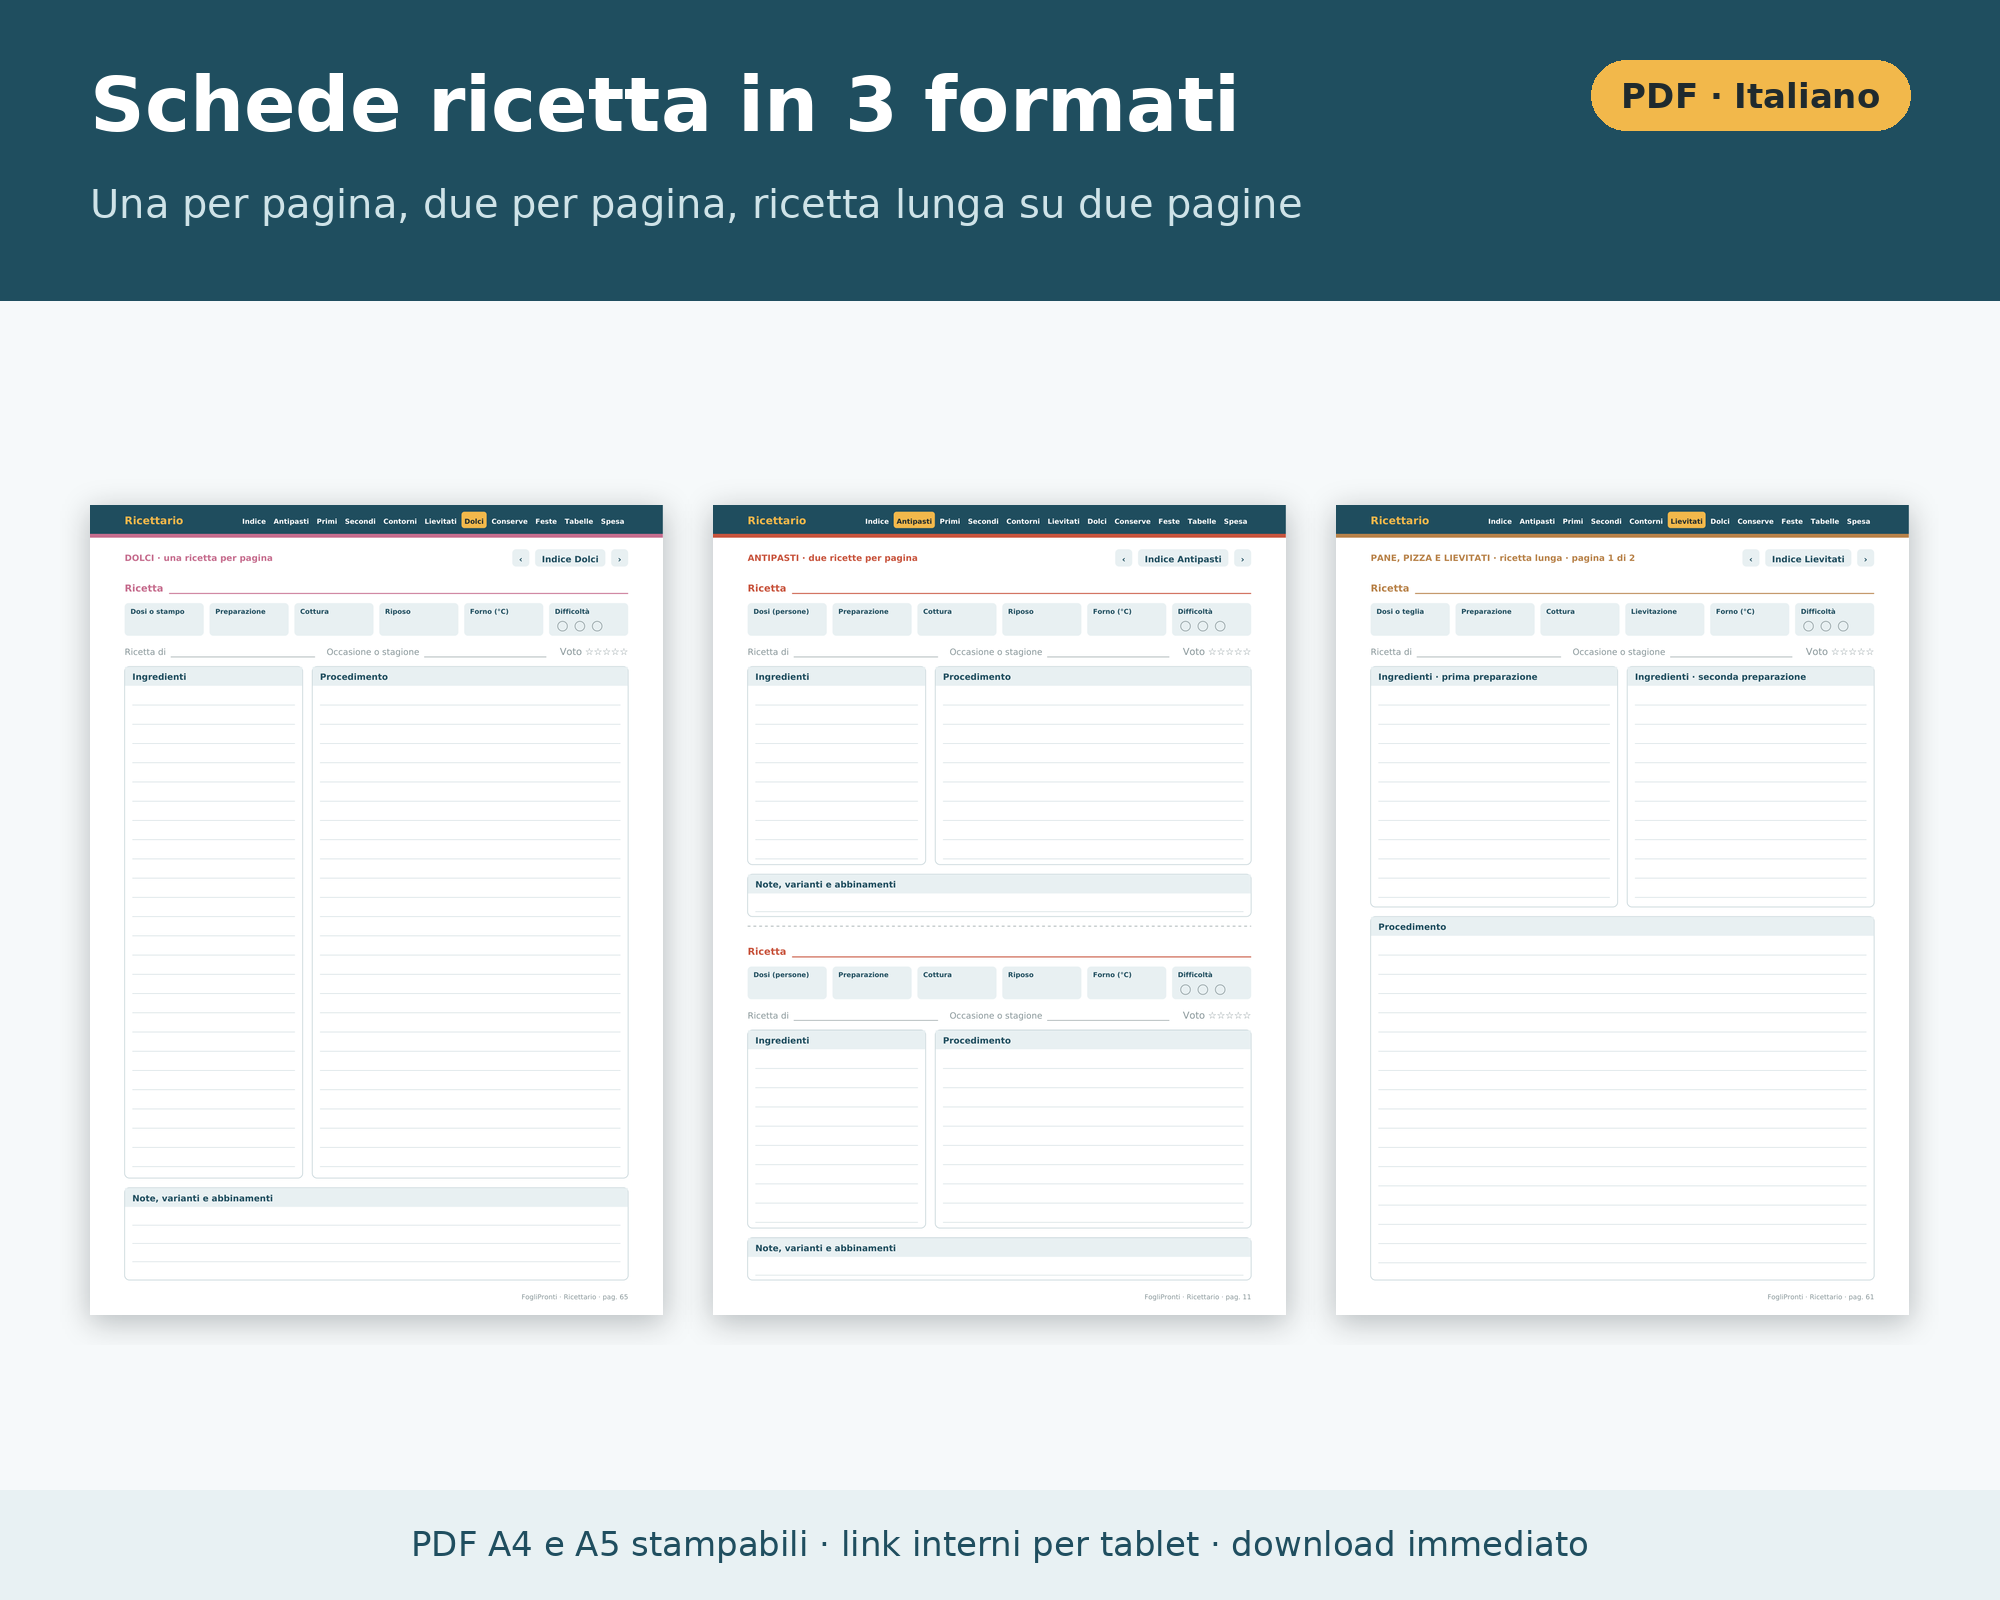Screen dimensions: 2000x1600
Task: Click 'Procedimento' heading on Lievitati page
Action: point(1412,927)
